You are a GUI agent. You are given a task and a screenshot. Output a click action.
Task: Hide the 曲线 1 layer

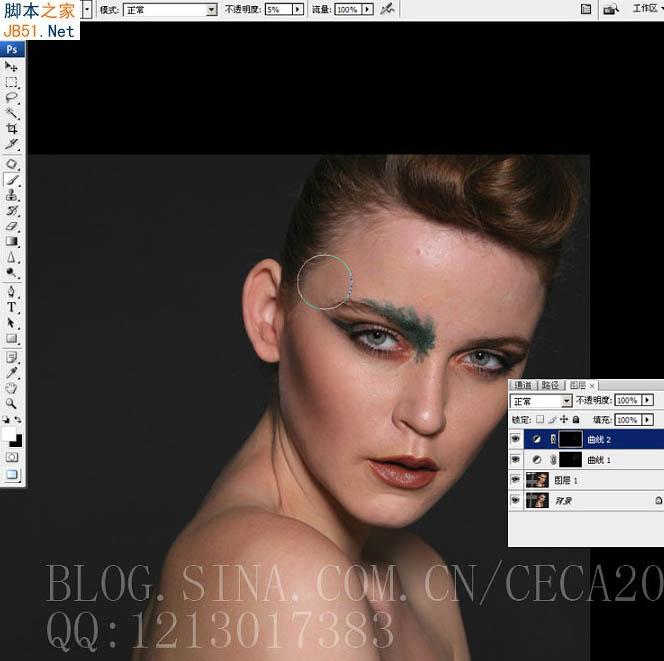[x=515, y=459]
